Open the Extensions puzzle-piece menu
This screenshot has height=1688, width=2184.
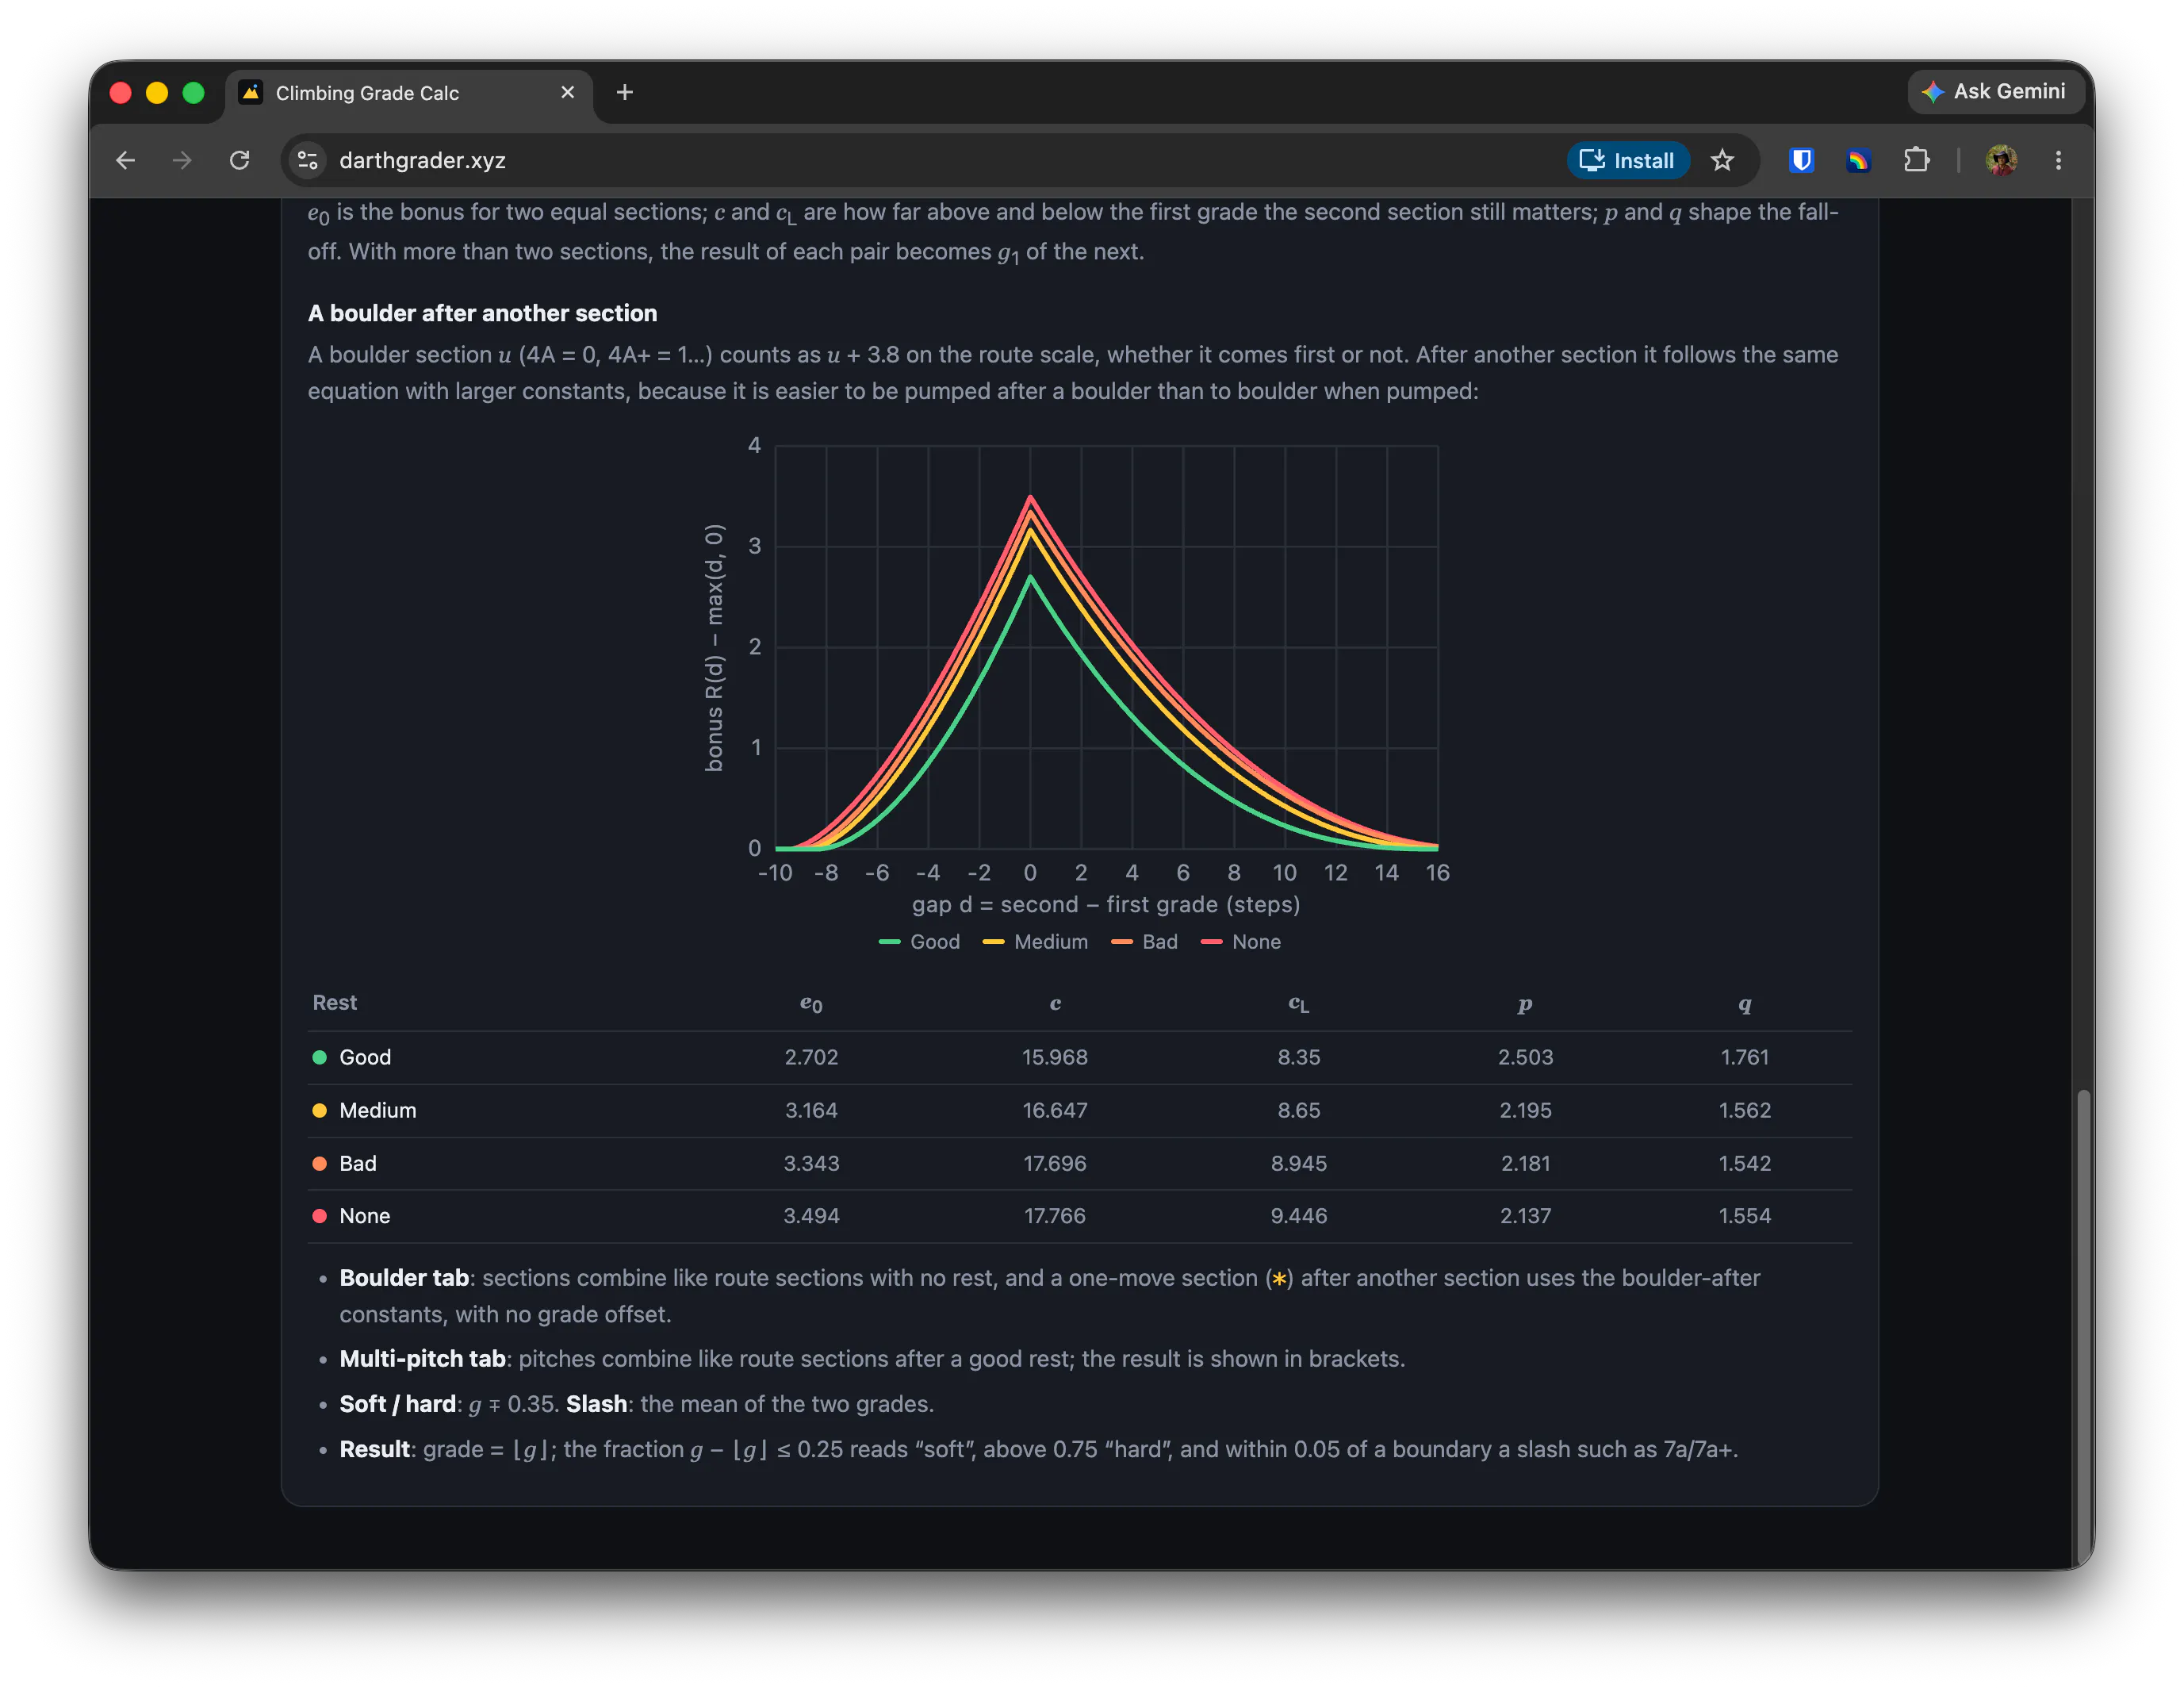tap(1915, 160)
